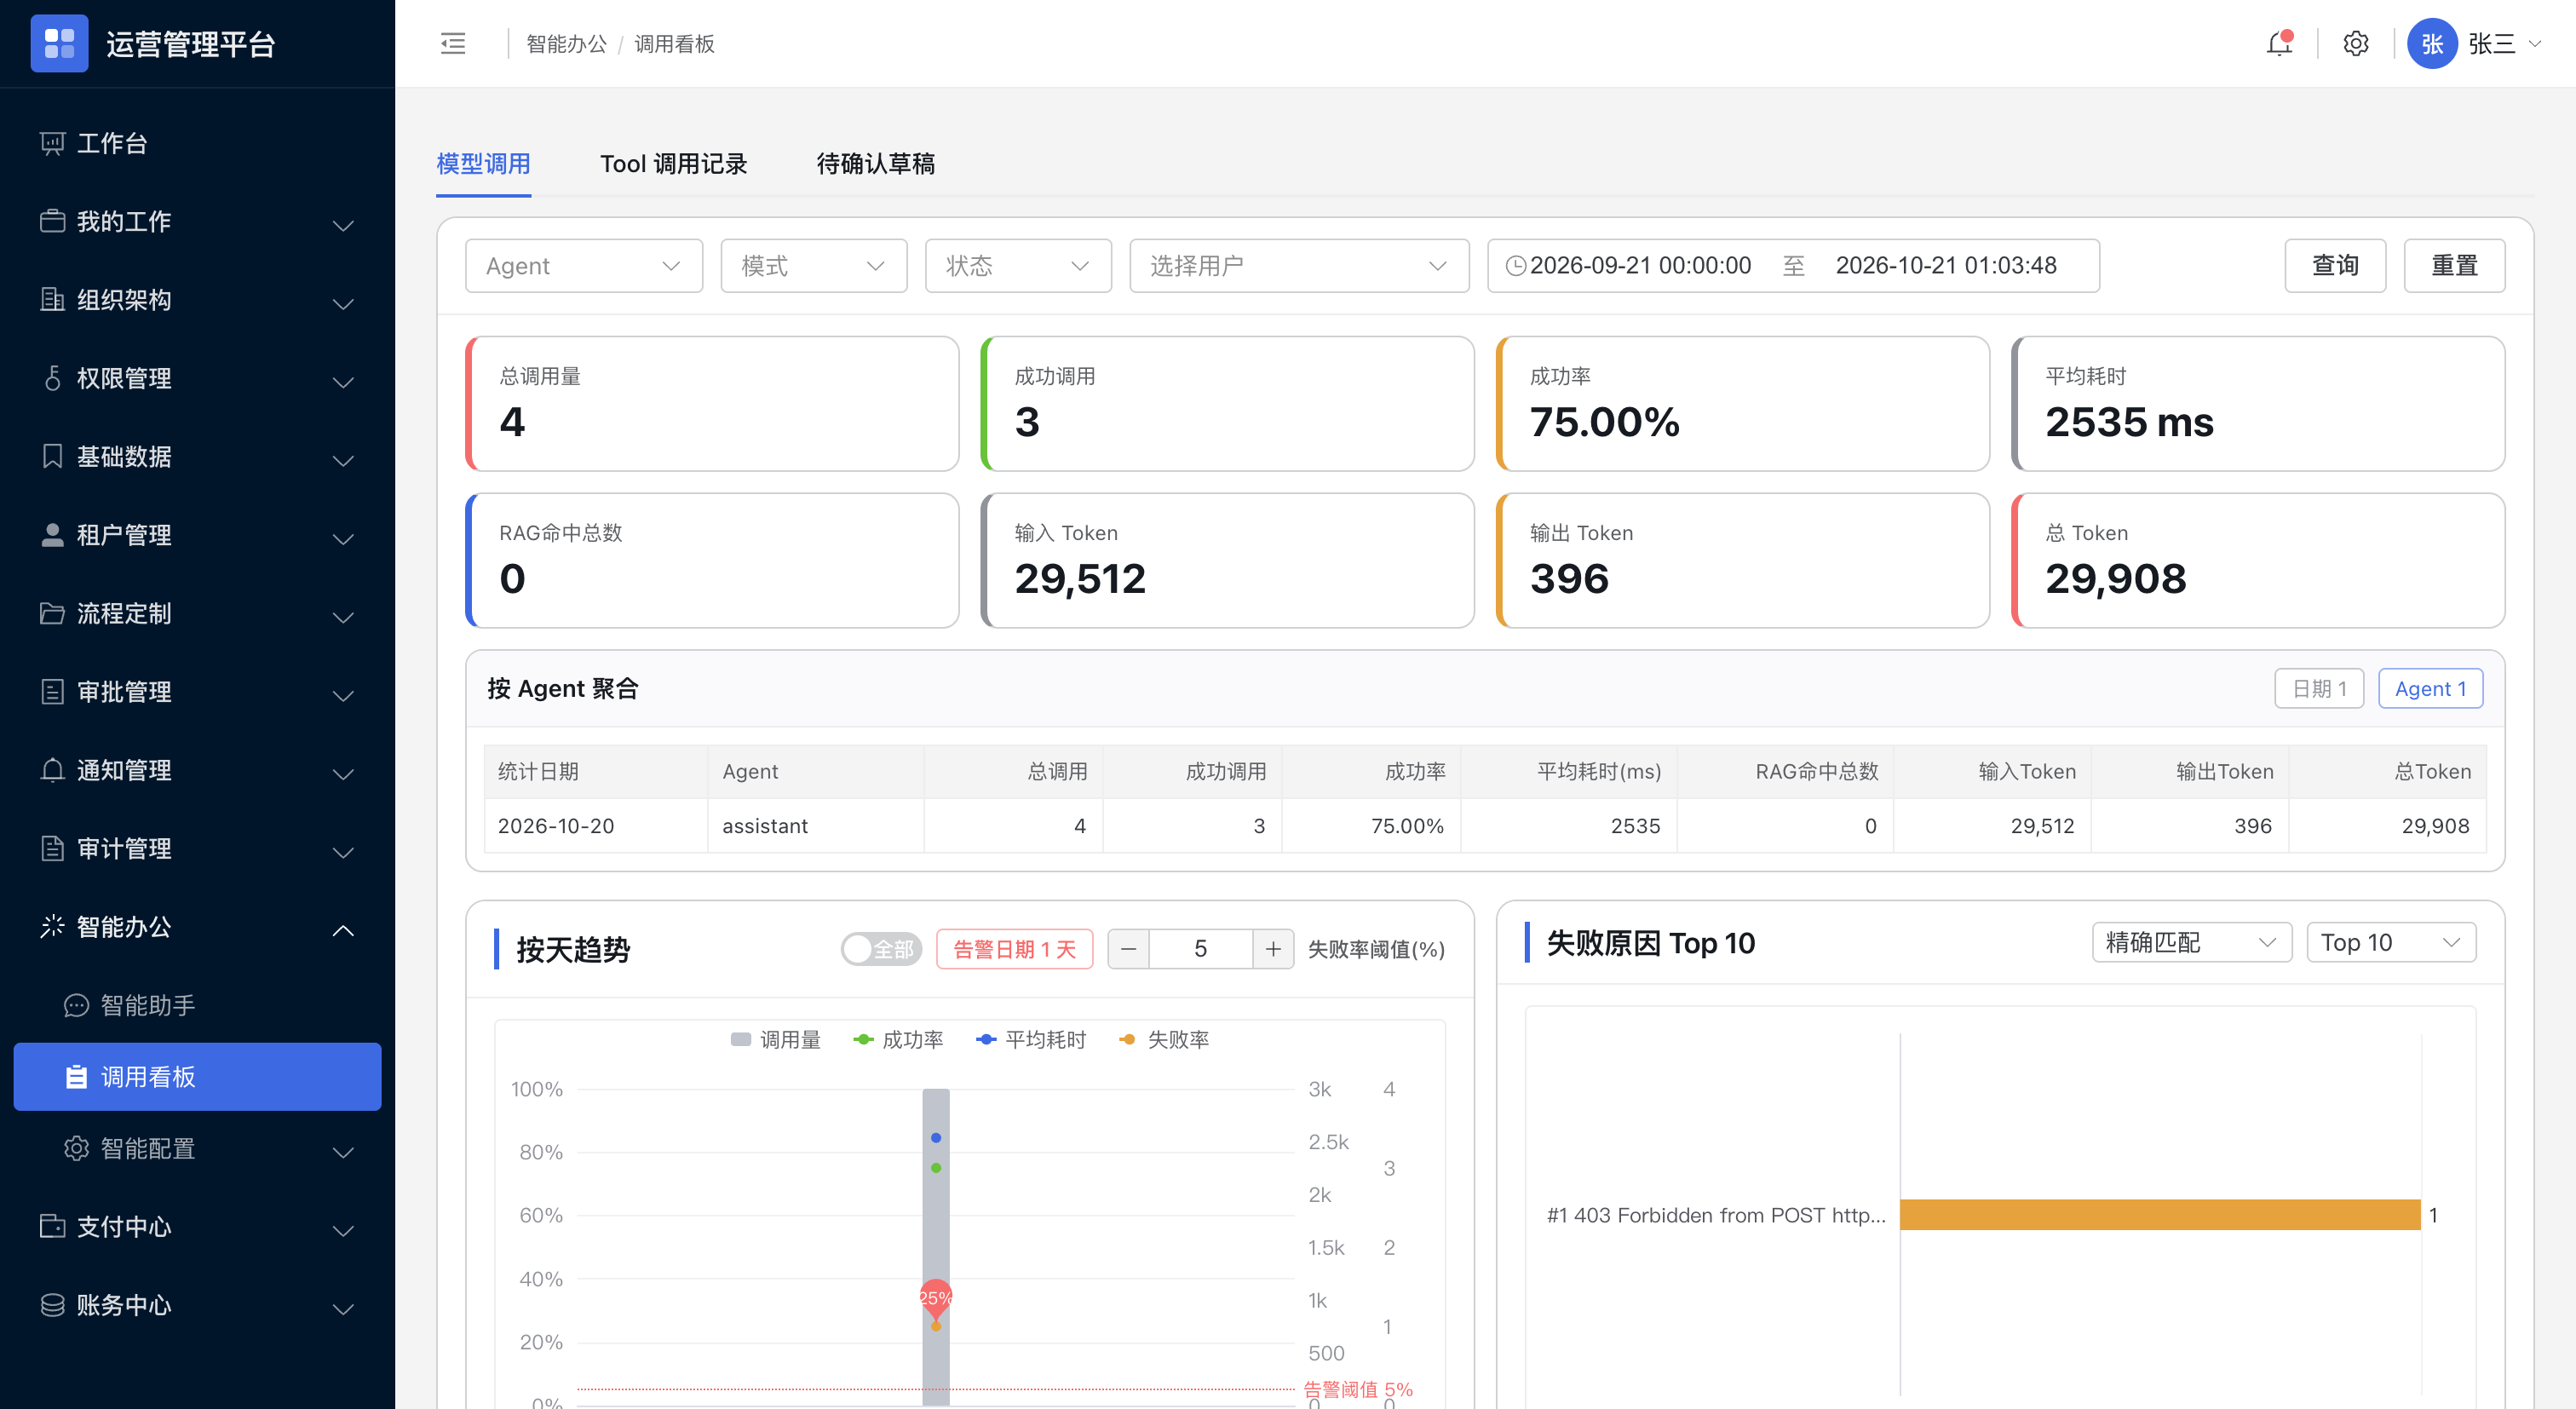2576x1409 pixels.
Task: Click the sidebar collapse menu icon
Action: [453, 43]
